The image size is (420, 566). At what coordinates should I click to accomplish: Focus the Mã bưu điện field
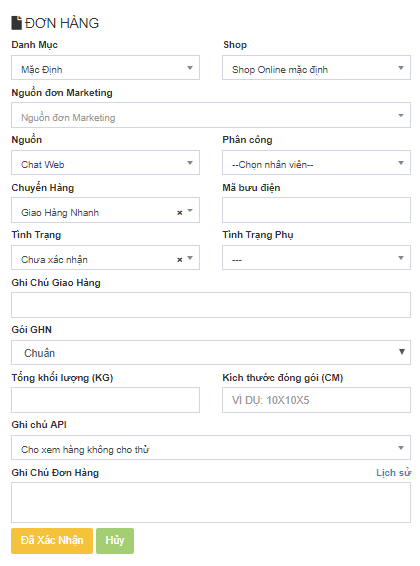(316, 210)
